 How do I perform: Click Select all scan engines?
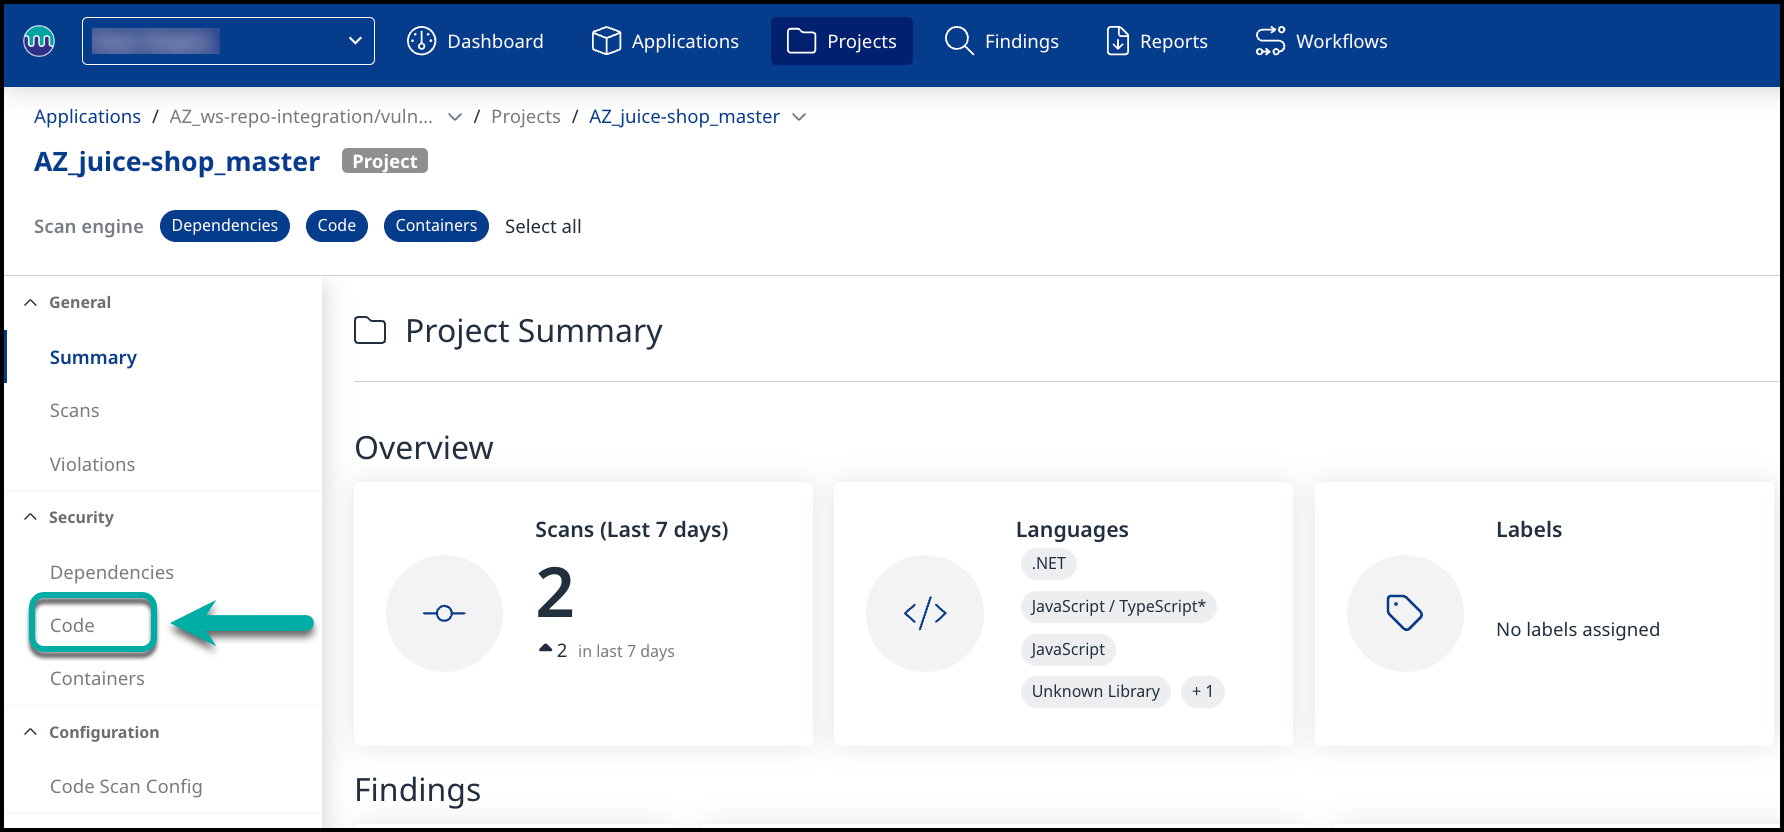(543, 227)
